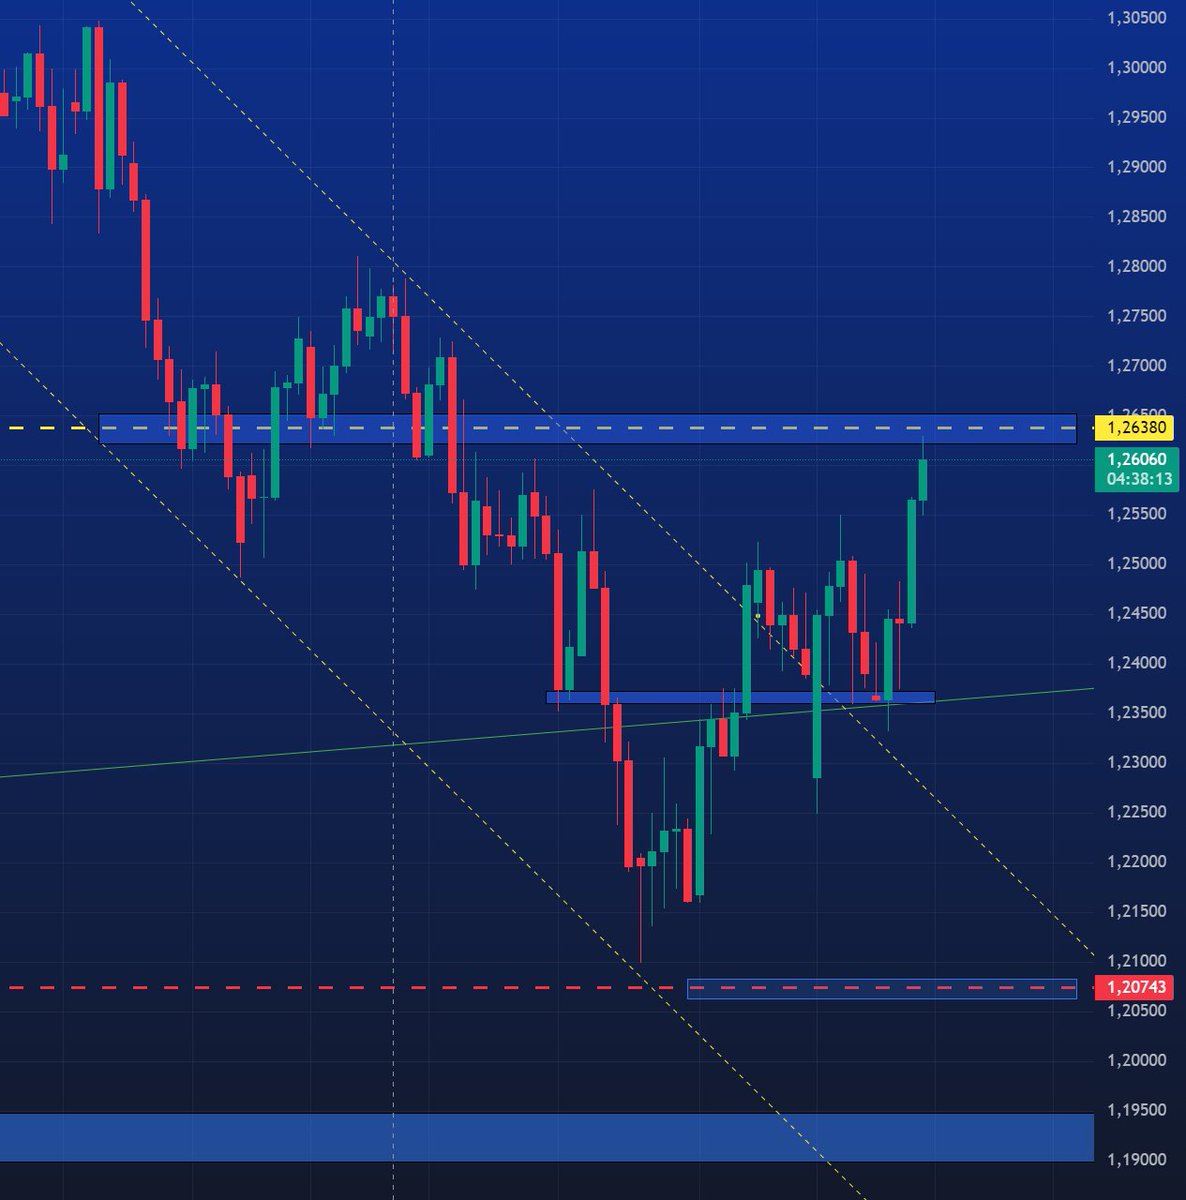Screen dimensions: 1186x1200
Task: Click the 1,22000 price axis label
Action: point(1136,862)
